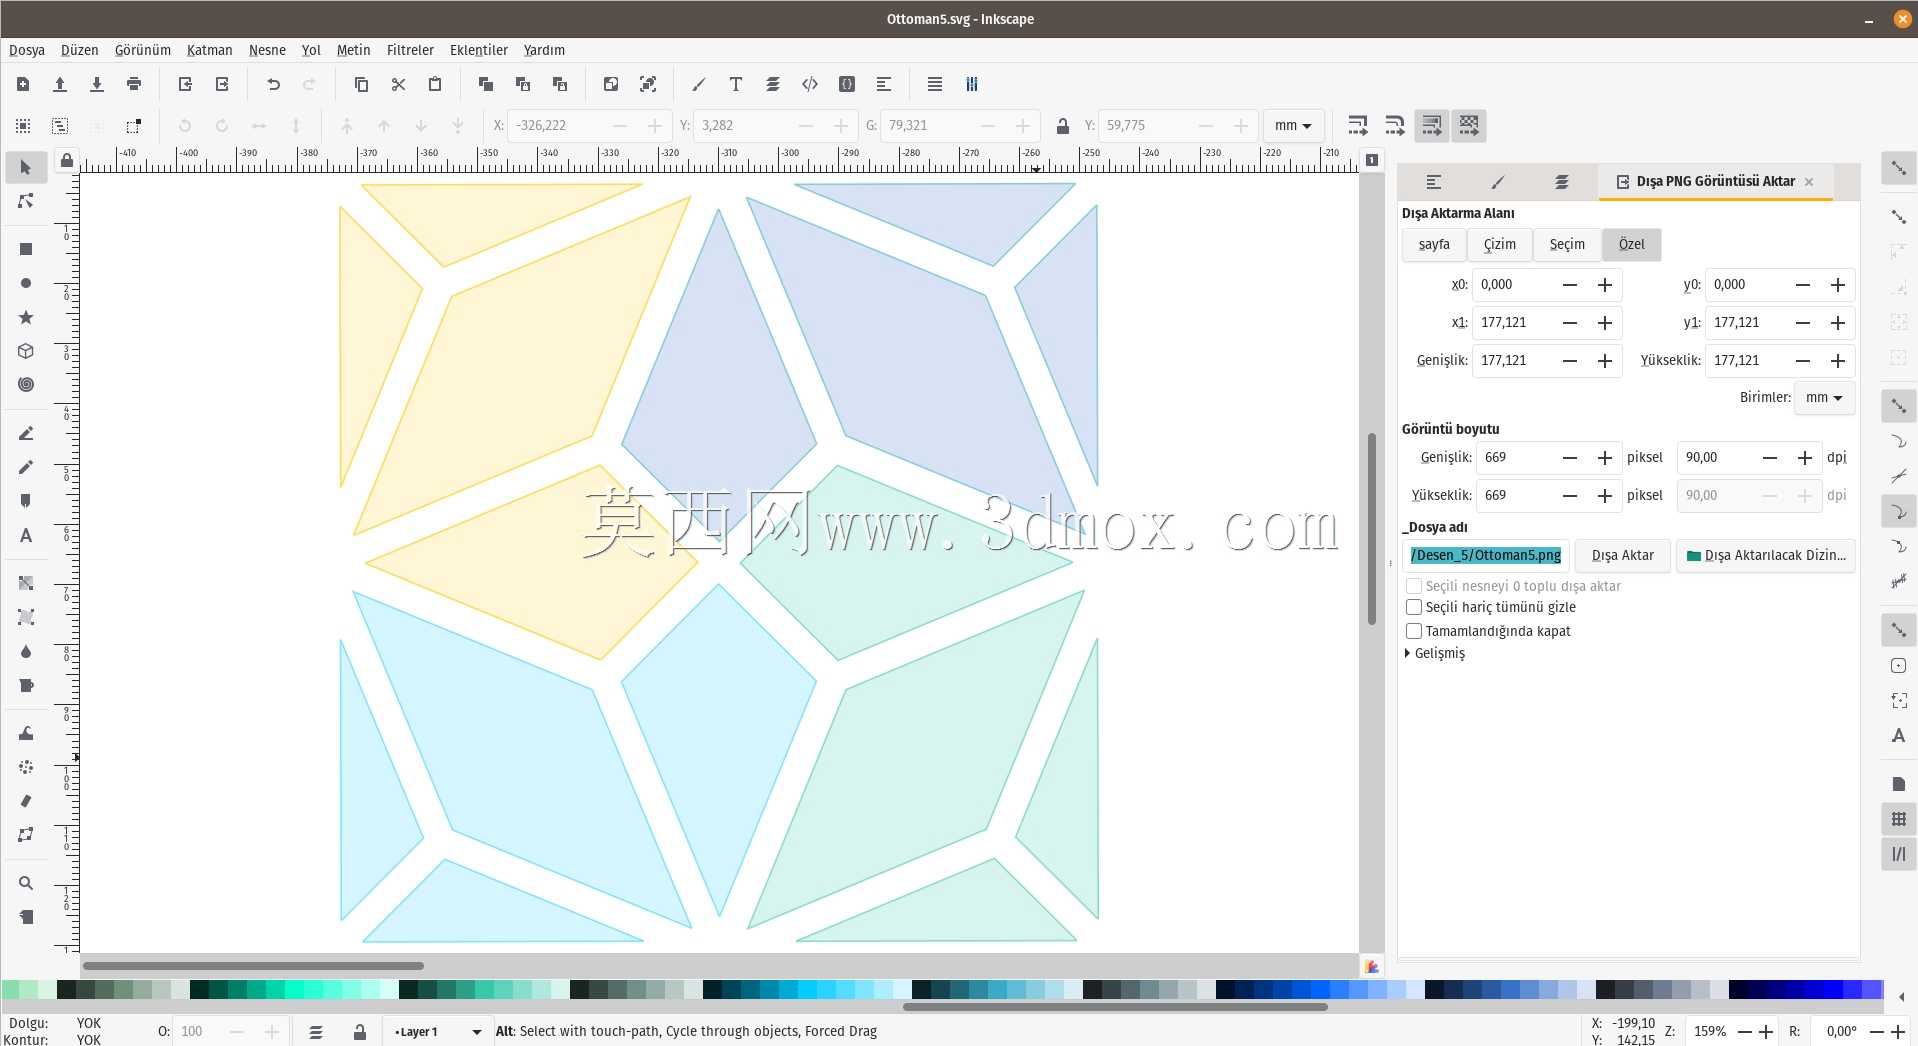Viewport: 1918px width, 1046px height.
Task: Select the Özel export area button
Action: coord(1631,245)
